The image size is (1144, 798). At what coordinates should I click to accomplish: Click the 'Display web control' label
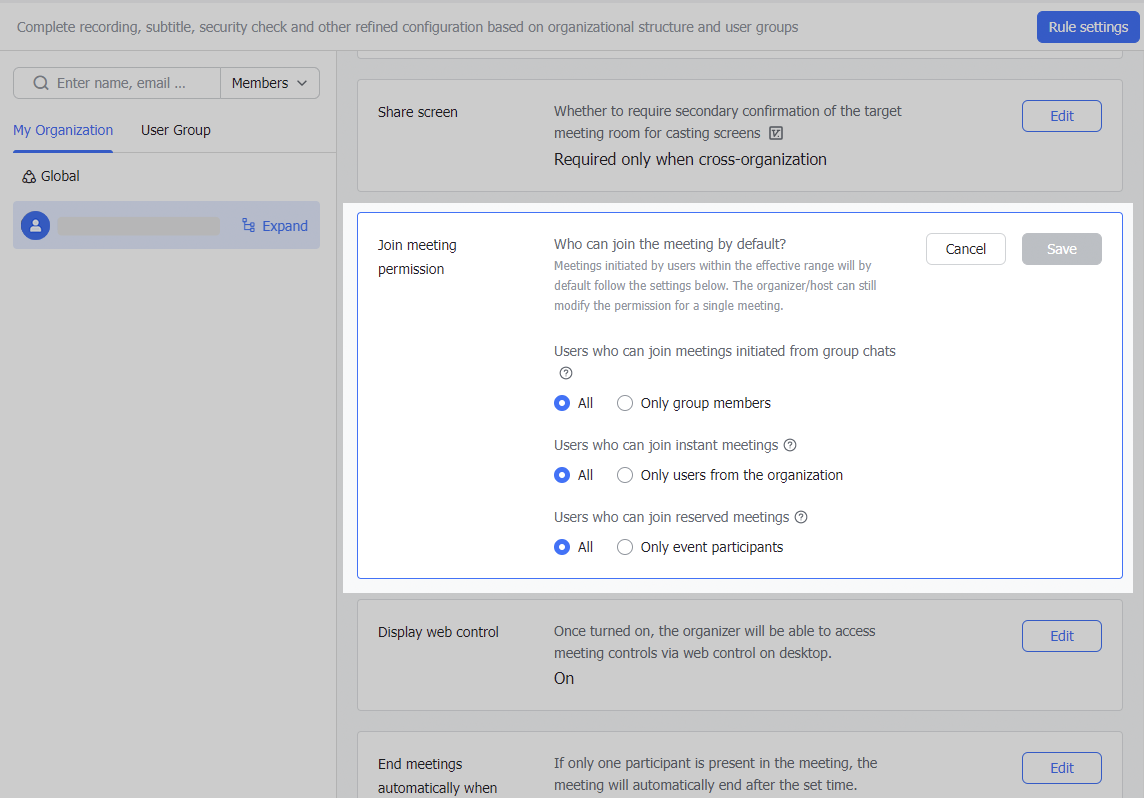(x=438, y=632)
